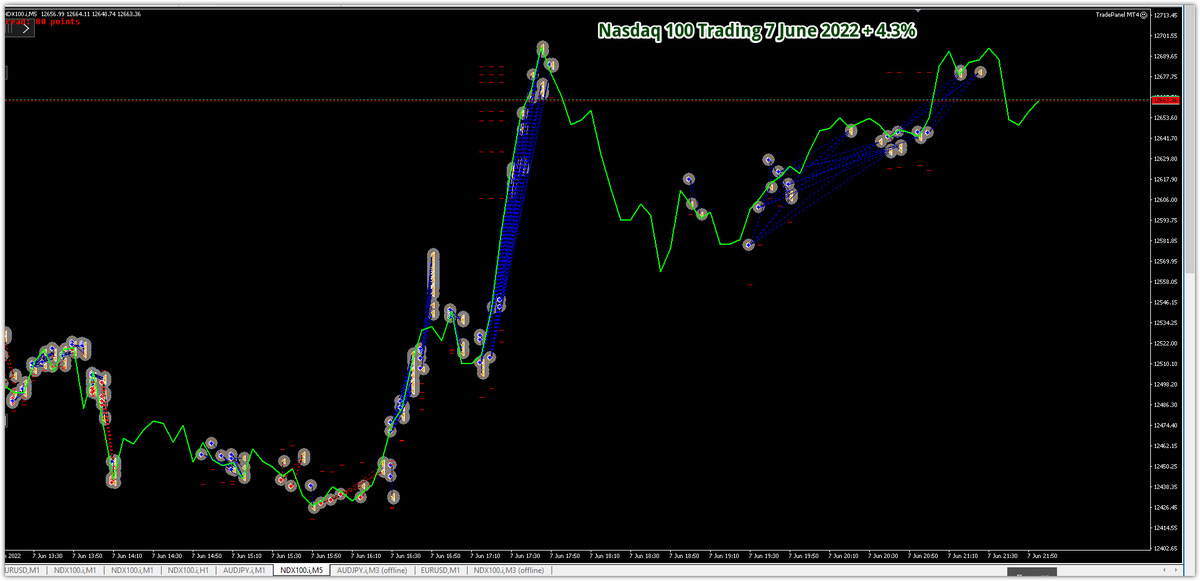Click price label 12689.65 on the axis

1164,56
